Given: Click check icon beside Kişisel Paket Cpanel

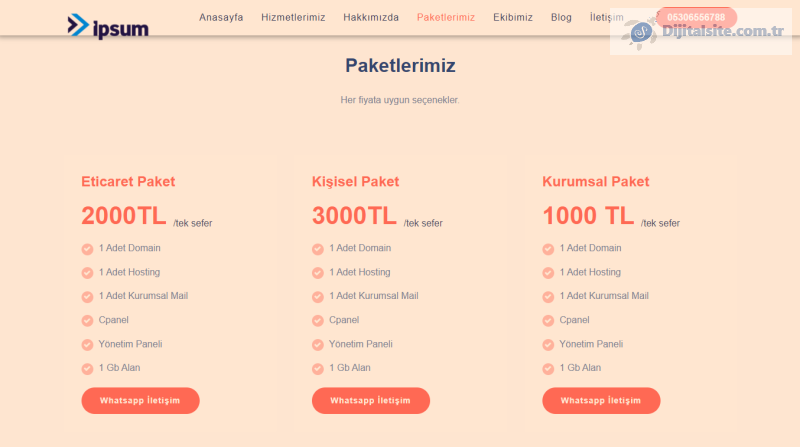Looking at the screenshot, I should [318, 321].
